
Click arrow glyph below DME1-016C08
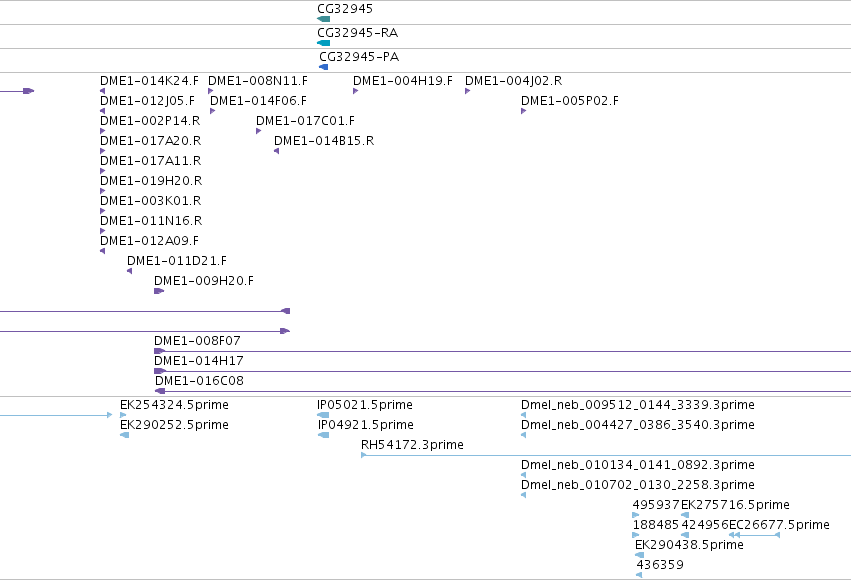[160, 391]
